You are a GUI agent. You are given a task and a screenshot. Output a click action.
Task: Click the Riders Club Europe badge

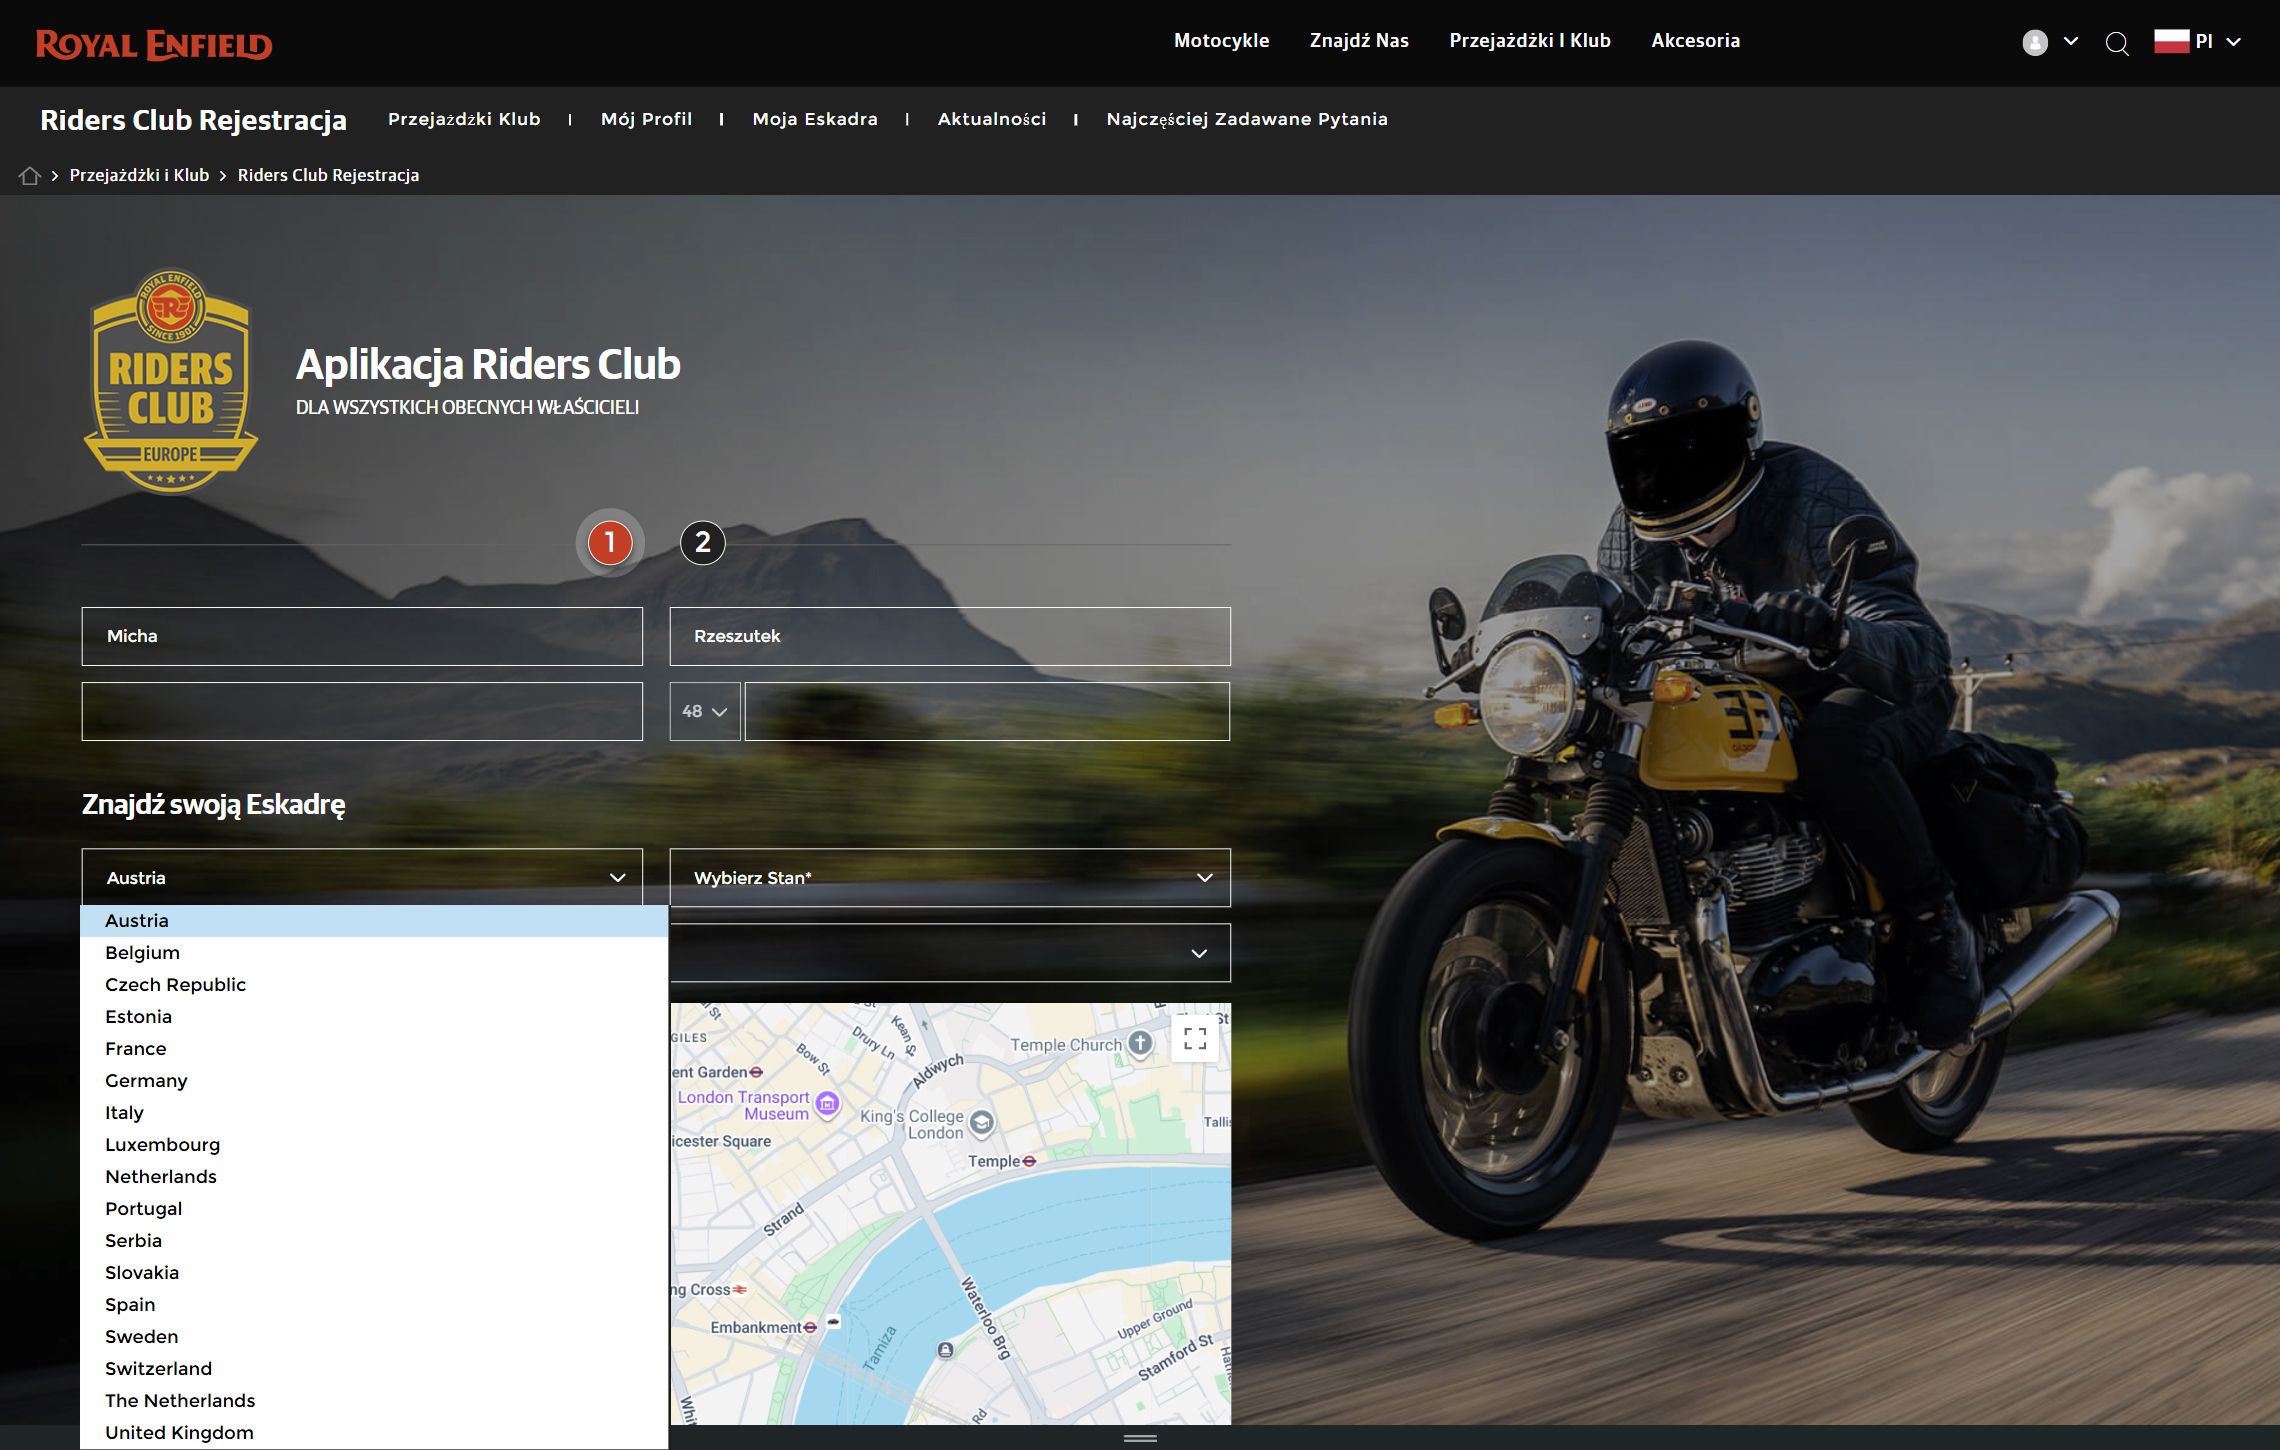click(171, 381)
